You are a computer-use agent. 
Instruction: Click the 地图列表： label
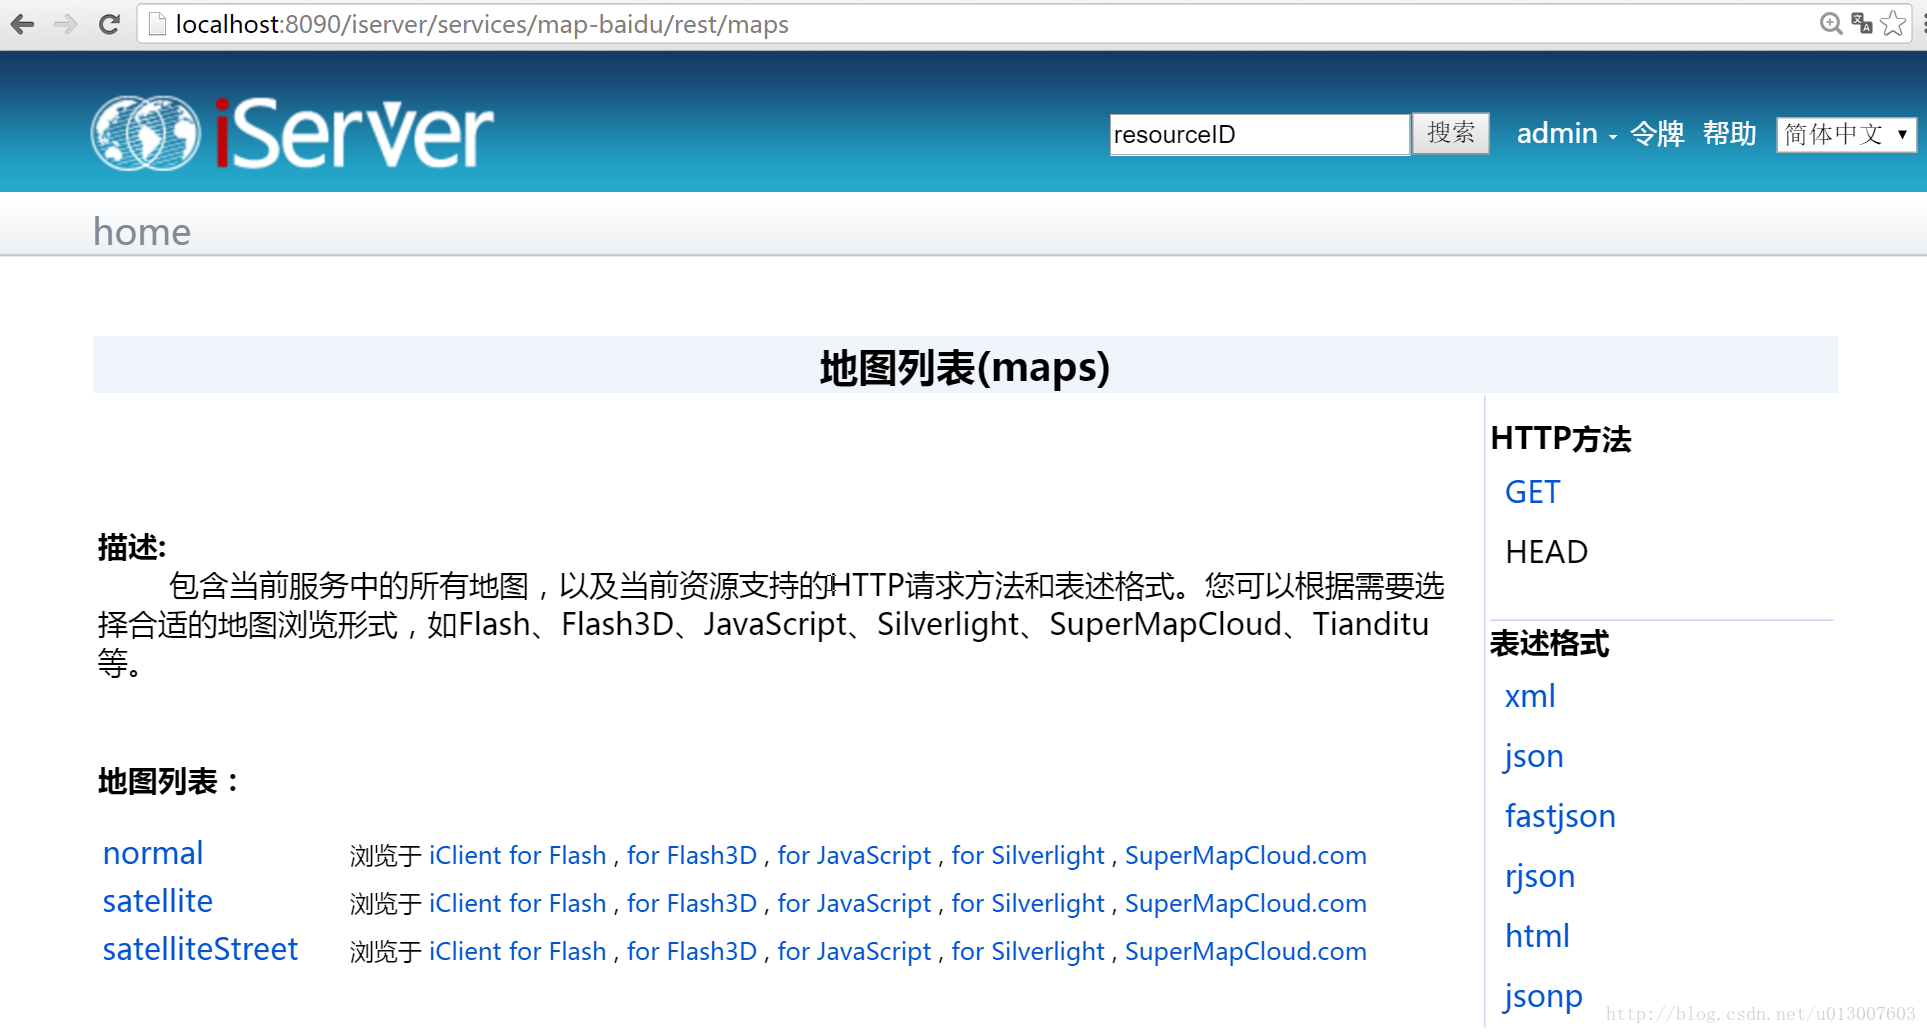pos(170,781)
